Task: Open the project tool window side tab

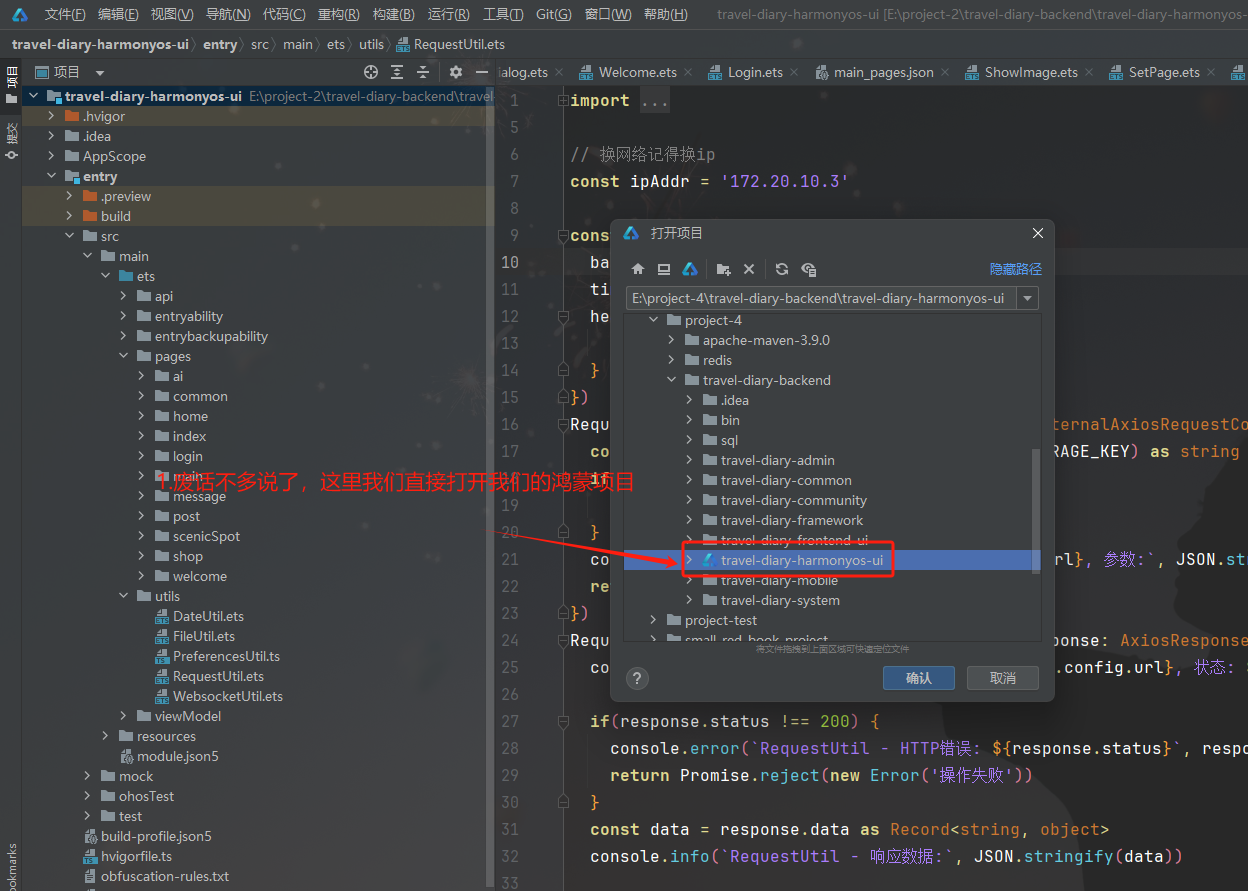Action: tap(11, 83)
